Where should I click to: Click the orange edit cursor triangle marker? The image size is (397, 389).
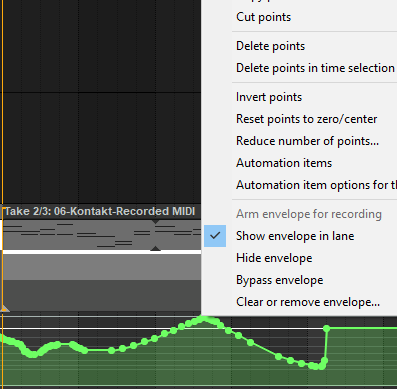pyautogui.click(x=5, y=309)
